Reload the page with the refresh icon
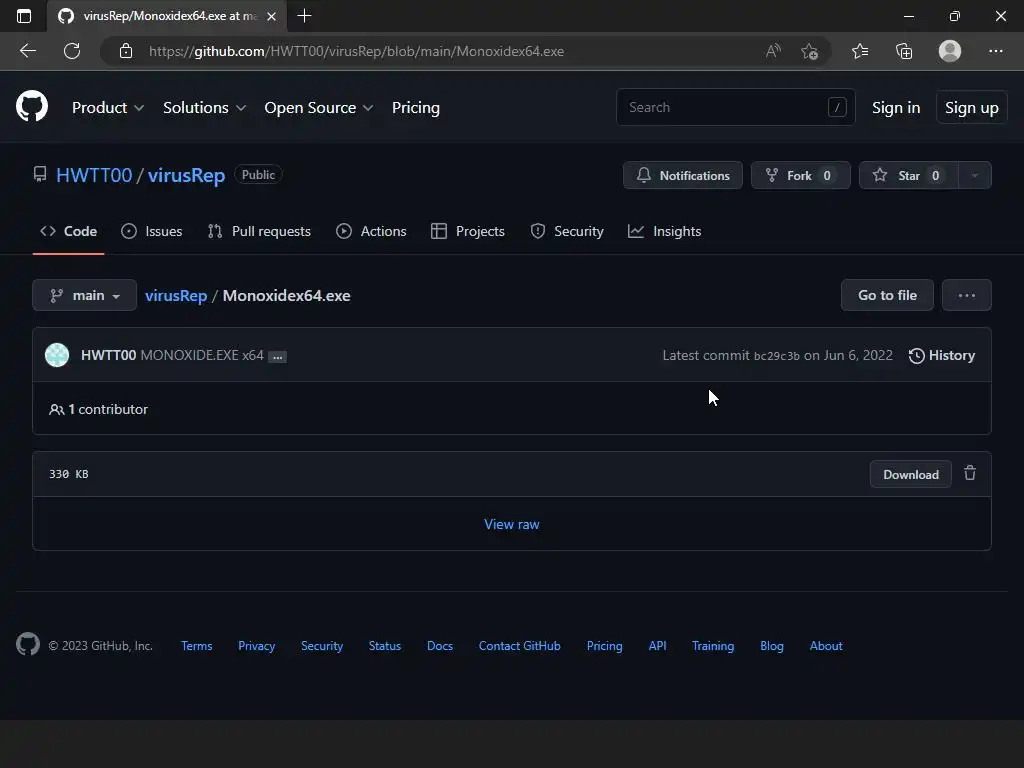The width and height of the screenshot is (1024, 768). (x=72, y=51)
